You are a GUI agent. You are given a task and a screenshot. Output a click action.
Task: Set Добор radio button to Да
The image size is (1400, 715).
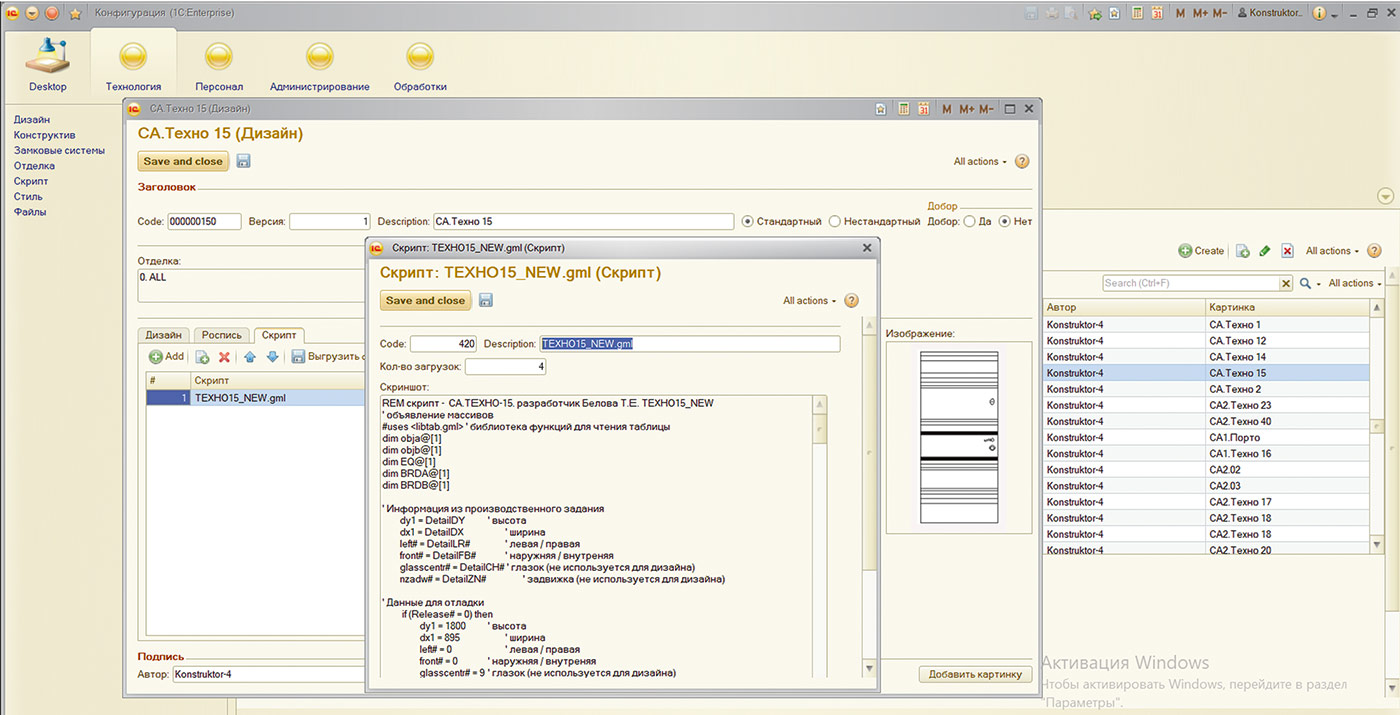click(969, 222)
